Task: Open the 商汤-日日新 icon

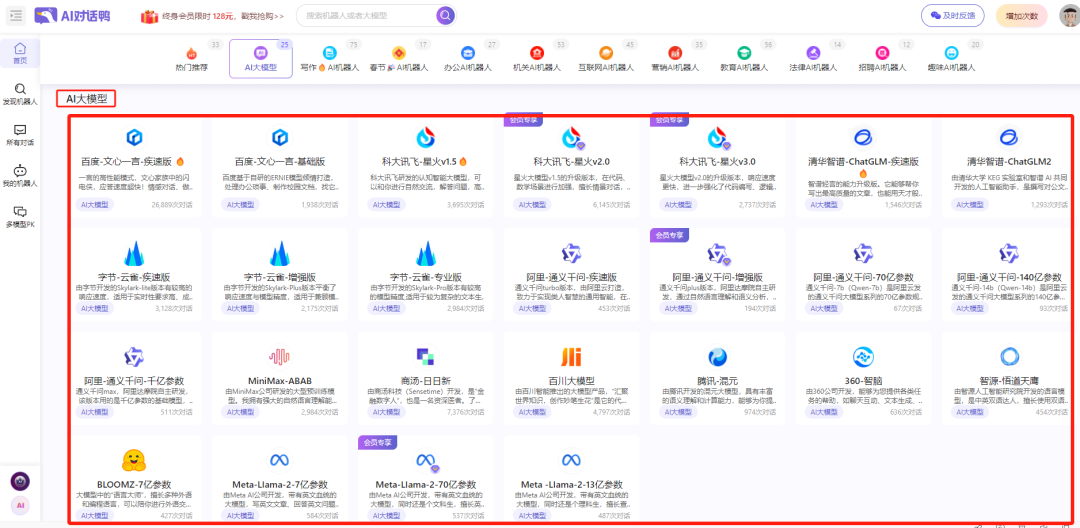Action: click(x=425, y=356)
